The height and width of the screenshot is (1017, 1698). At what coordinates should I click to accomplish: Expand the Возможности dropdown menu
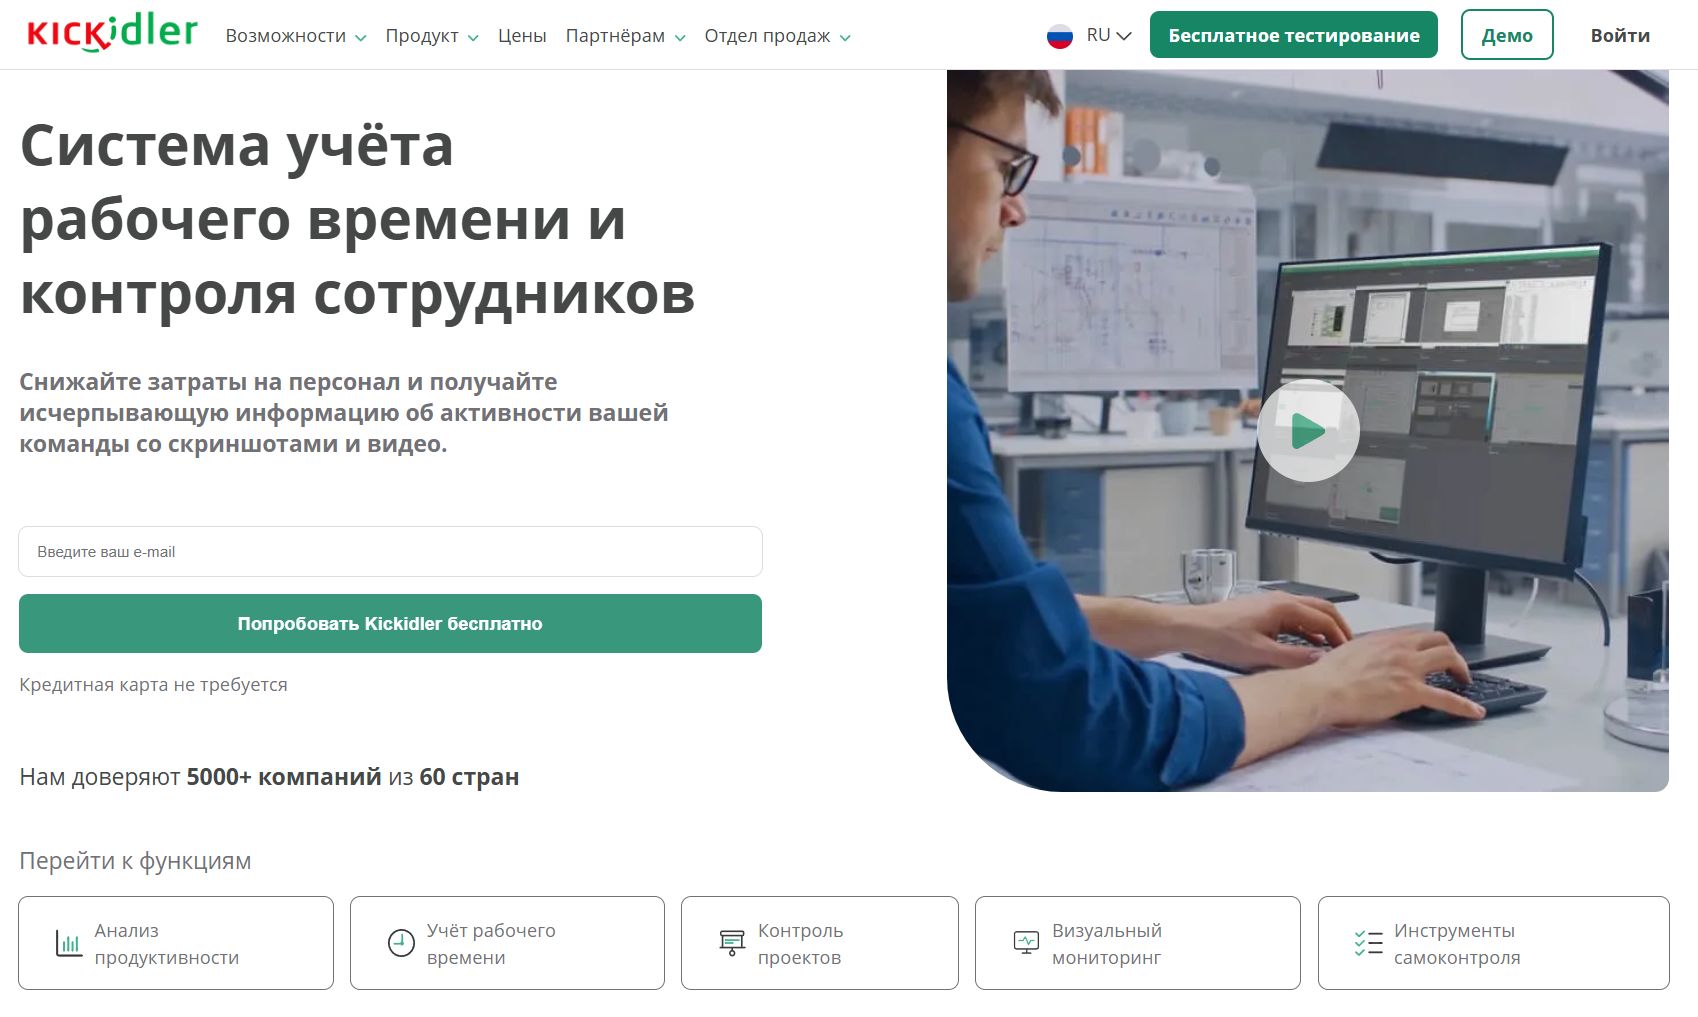pos(296,36)
